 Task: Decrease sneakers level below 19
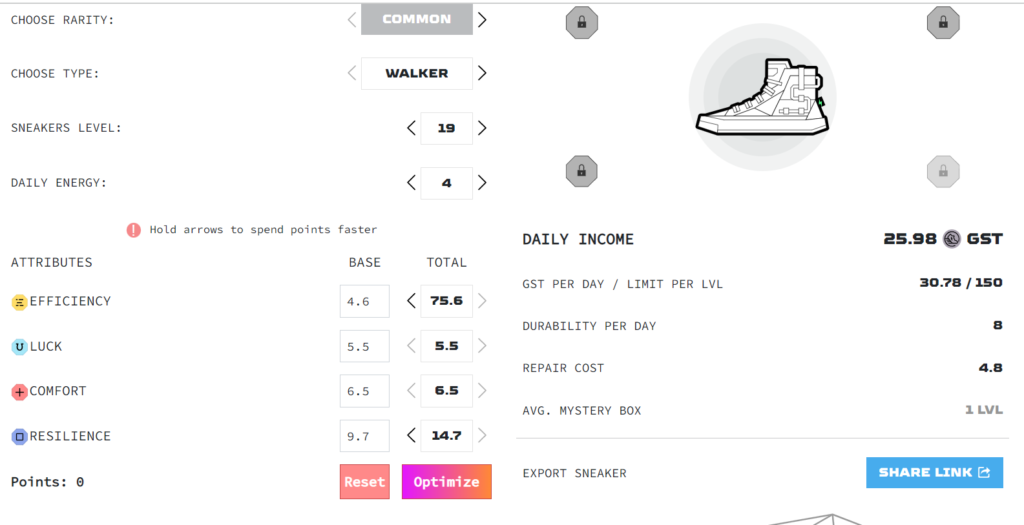coord(411,128)
